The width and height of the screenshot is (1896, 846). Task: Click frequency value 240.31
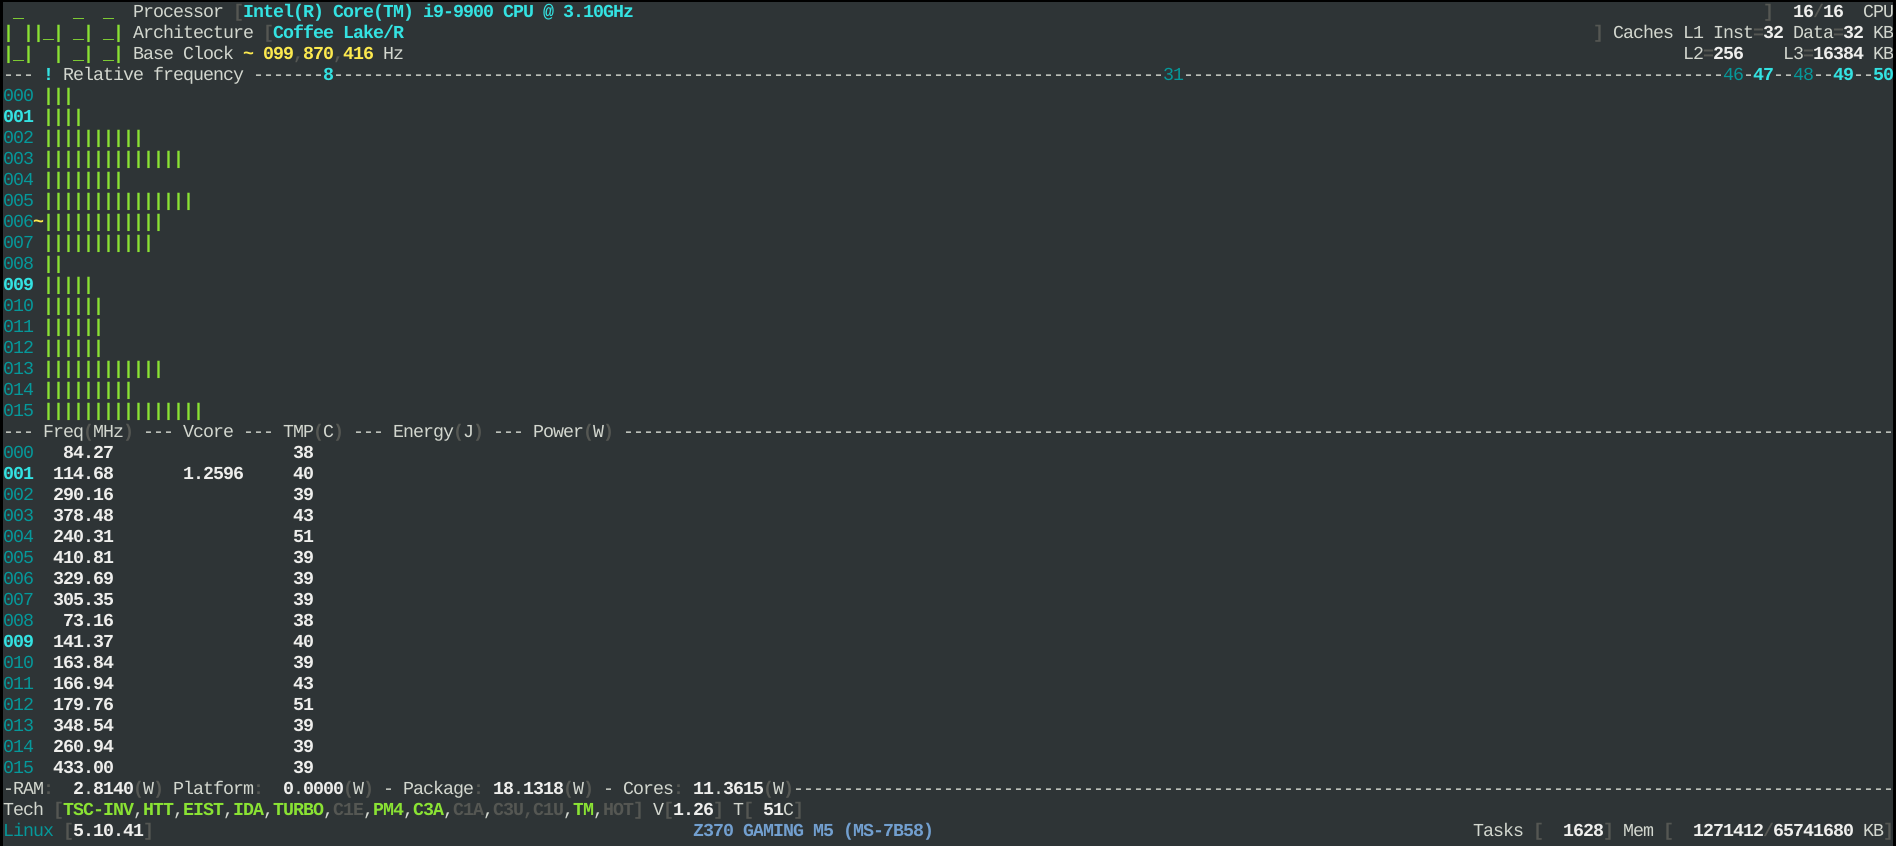pos(83,537)
